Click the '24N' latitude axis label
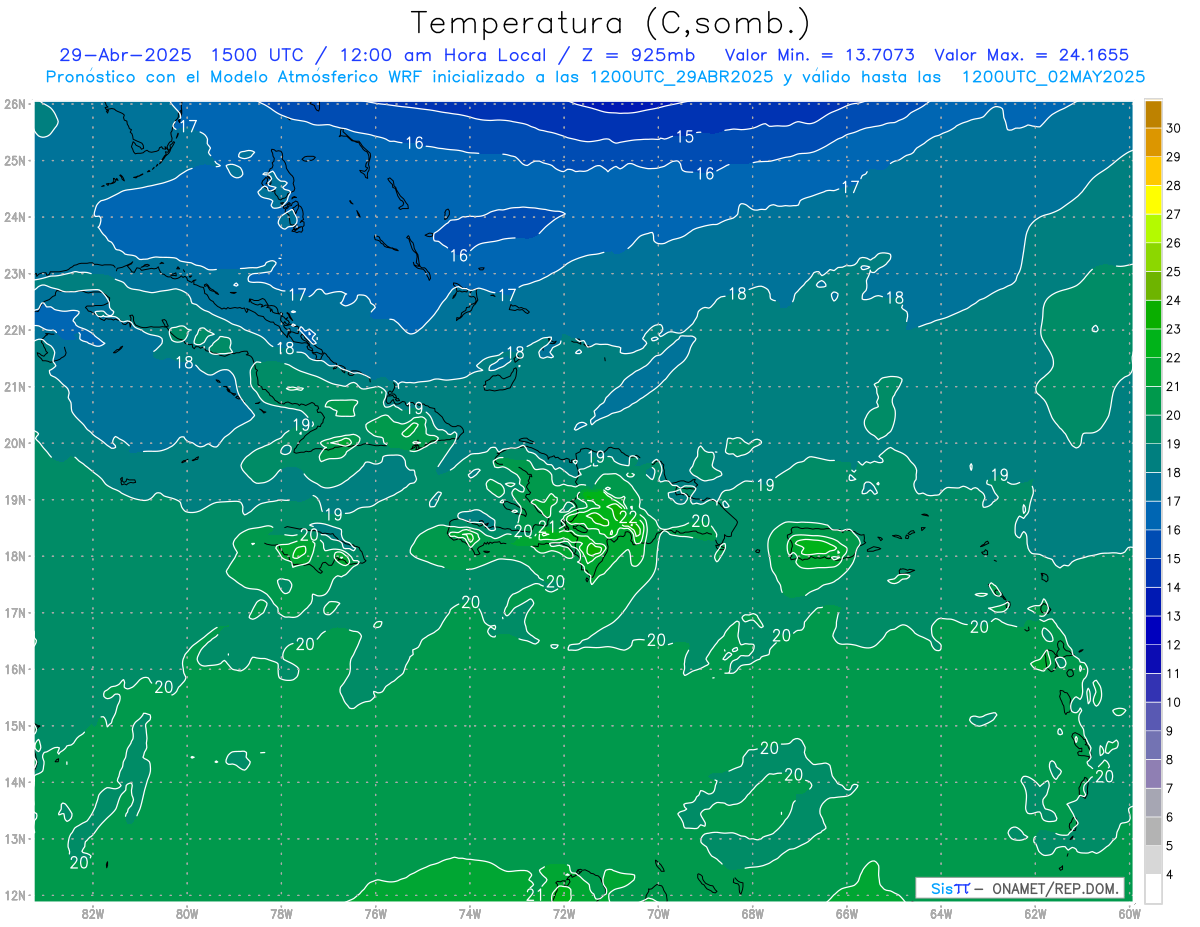 [15, 217]
